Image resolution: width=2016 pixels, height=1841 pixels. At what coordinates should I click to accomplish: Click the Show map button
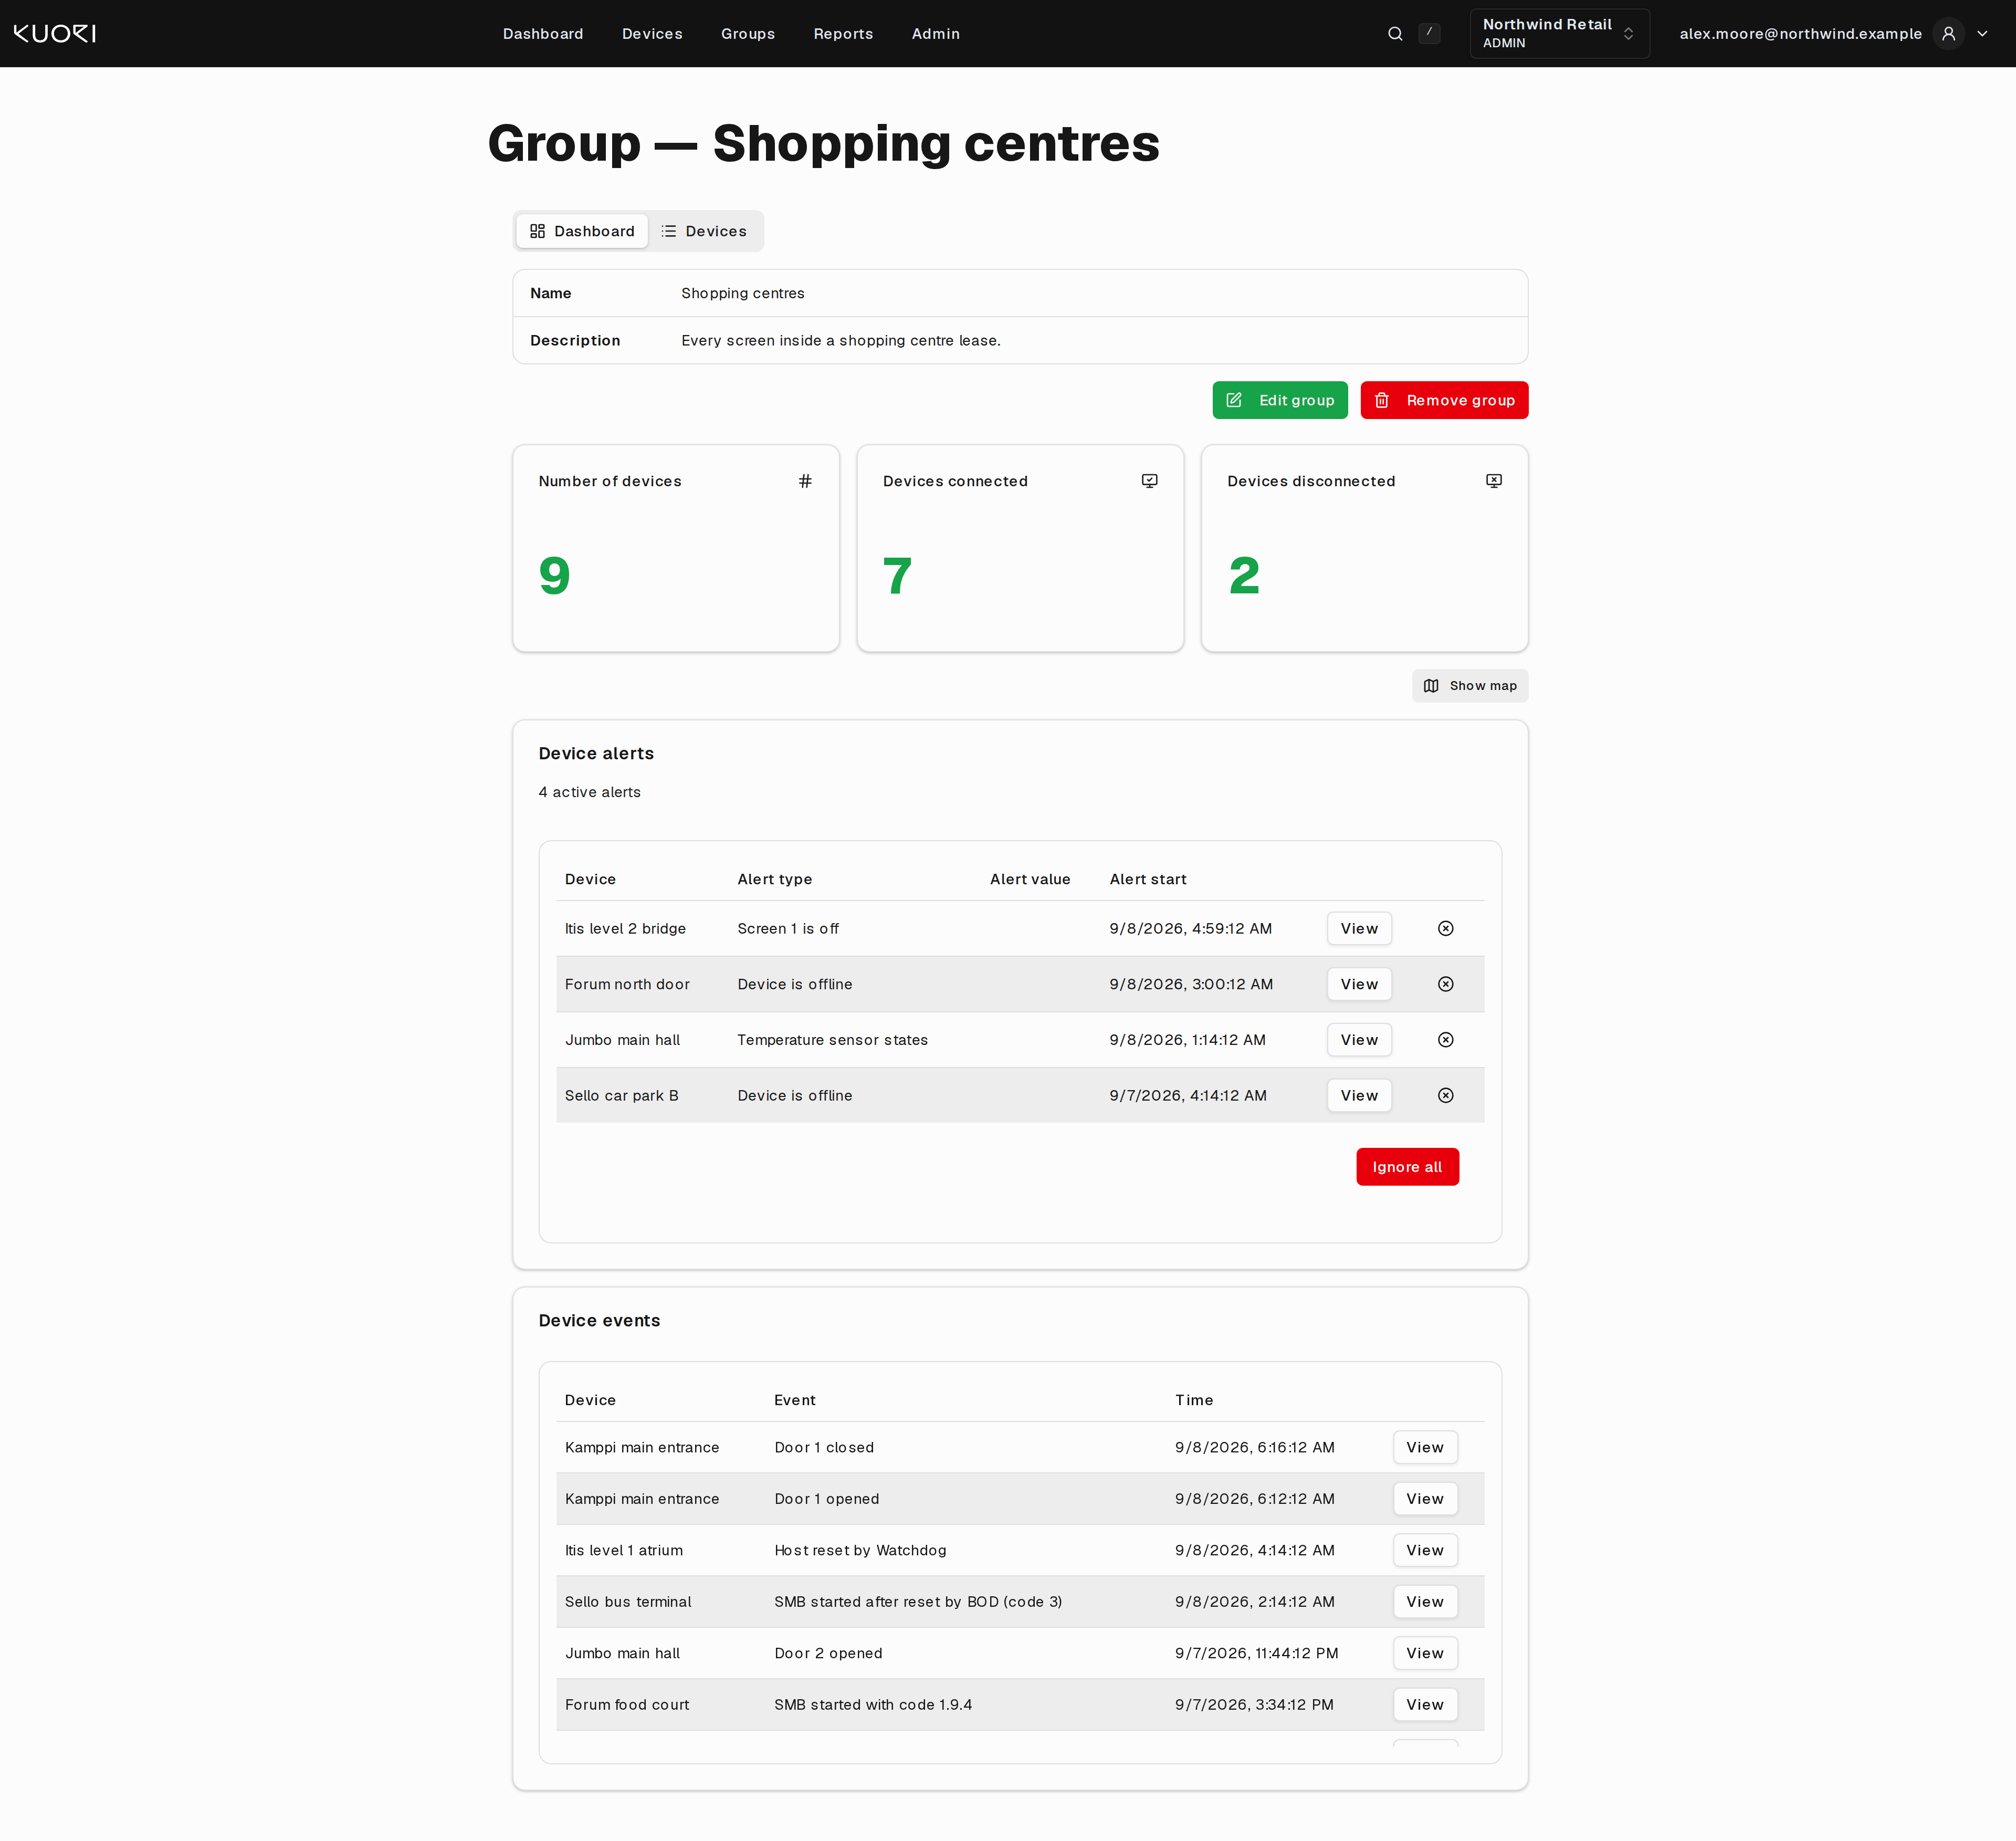tap(1469, 686)
